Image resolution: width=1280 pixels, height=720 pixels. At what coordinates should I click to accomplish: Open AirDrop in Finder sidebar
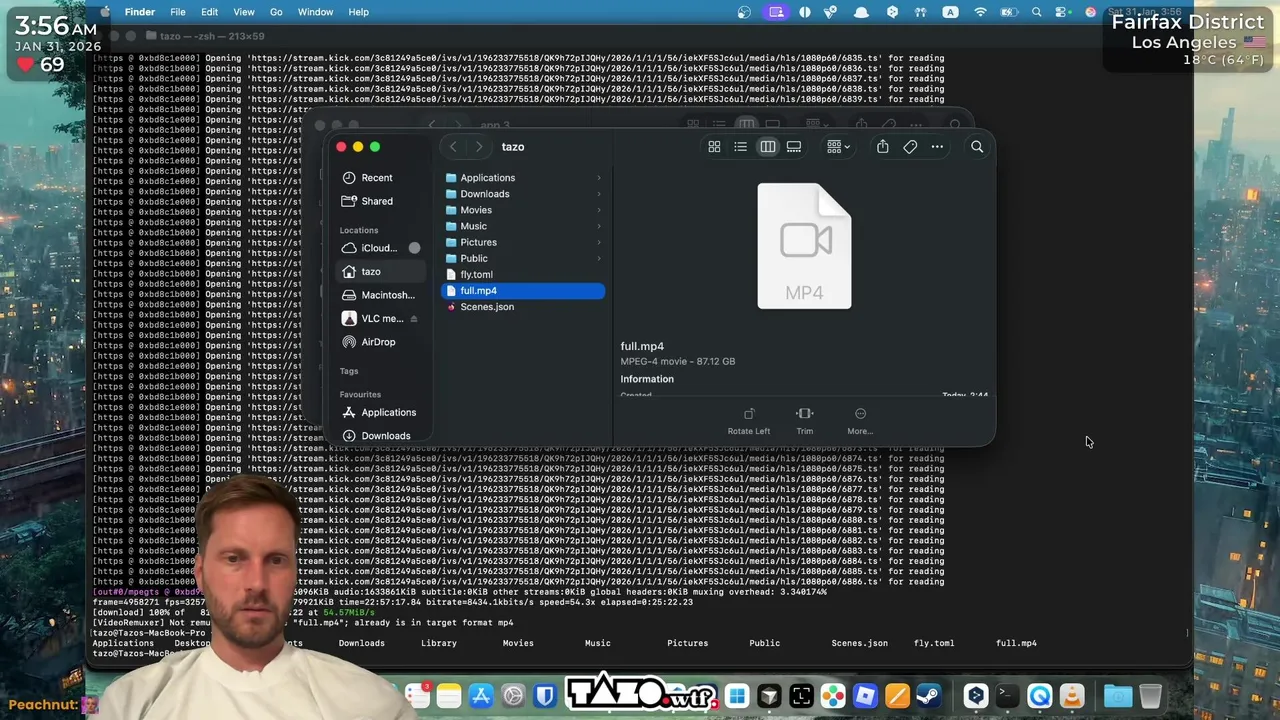coord(378,342)
